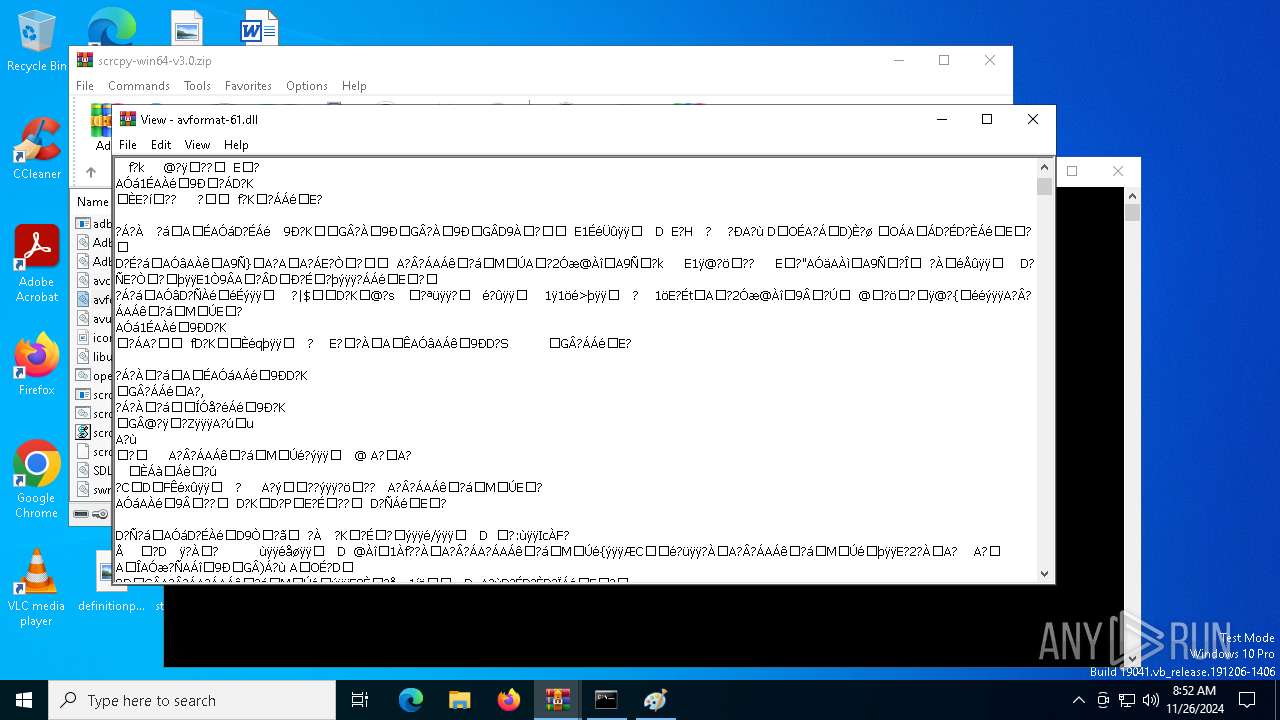Click the WinRAR icon in viewer title bar

[x=128, y=119]
